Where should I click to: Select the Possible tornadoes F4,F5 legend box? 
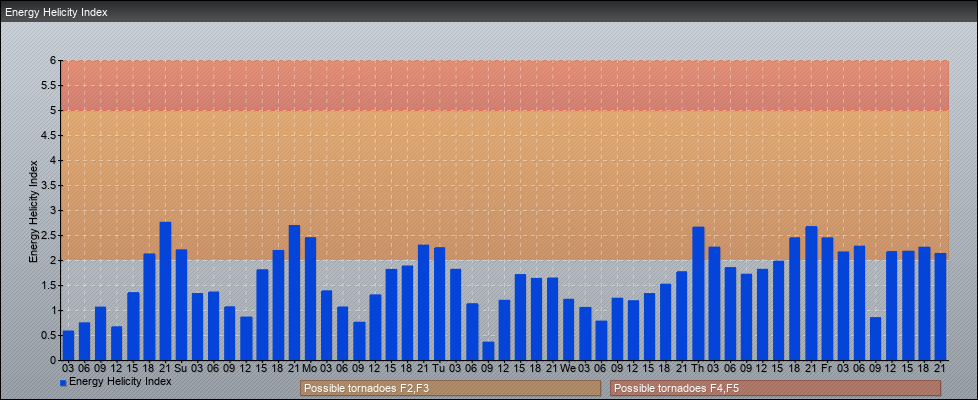(x=775, y=388)
